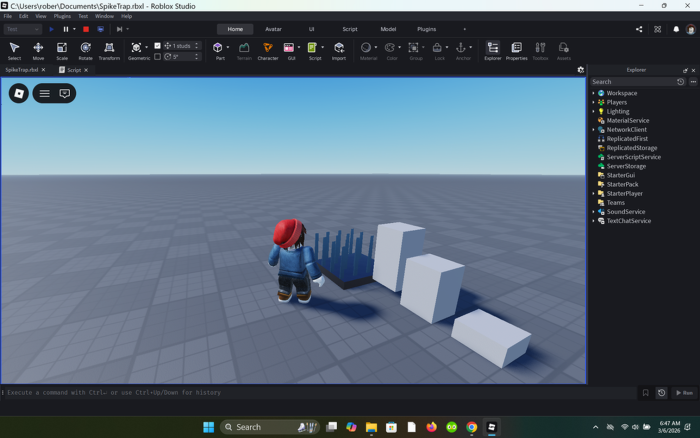Switch to the Script document tab

tap(74, 70)
